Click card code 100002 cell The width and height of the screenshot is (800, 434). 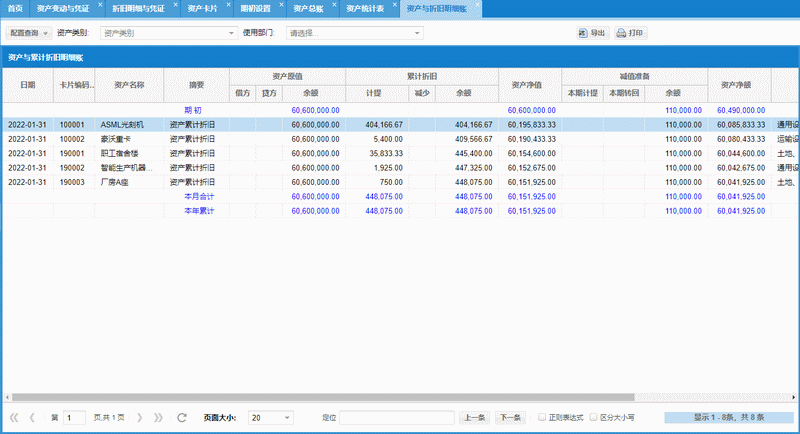click(x=74, y=139)
